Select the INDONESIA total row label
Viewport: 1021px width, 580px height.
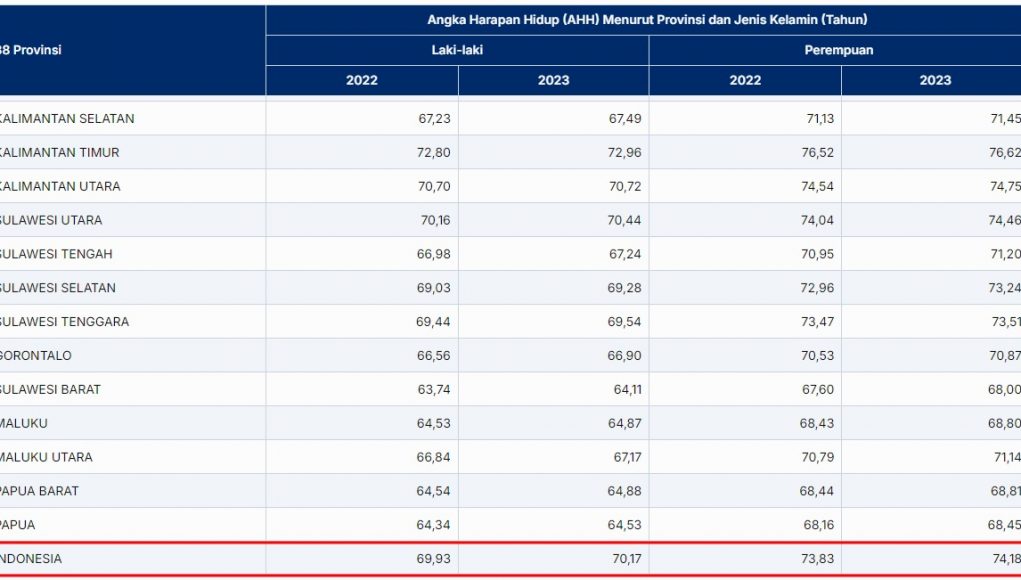click(32, 559)
